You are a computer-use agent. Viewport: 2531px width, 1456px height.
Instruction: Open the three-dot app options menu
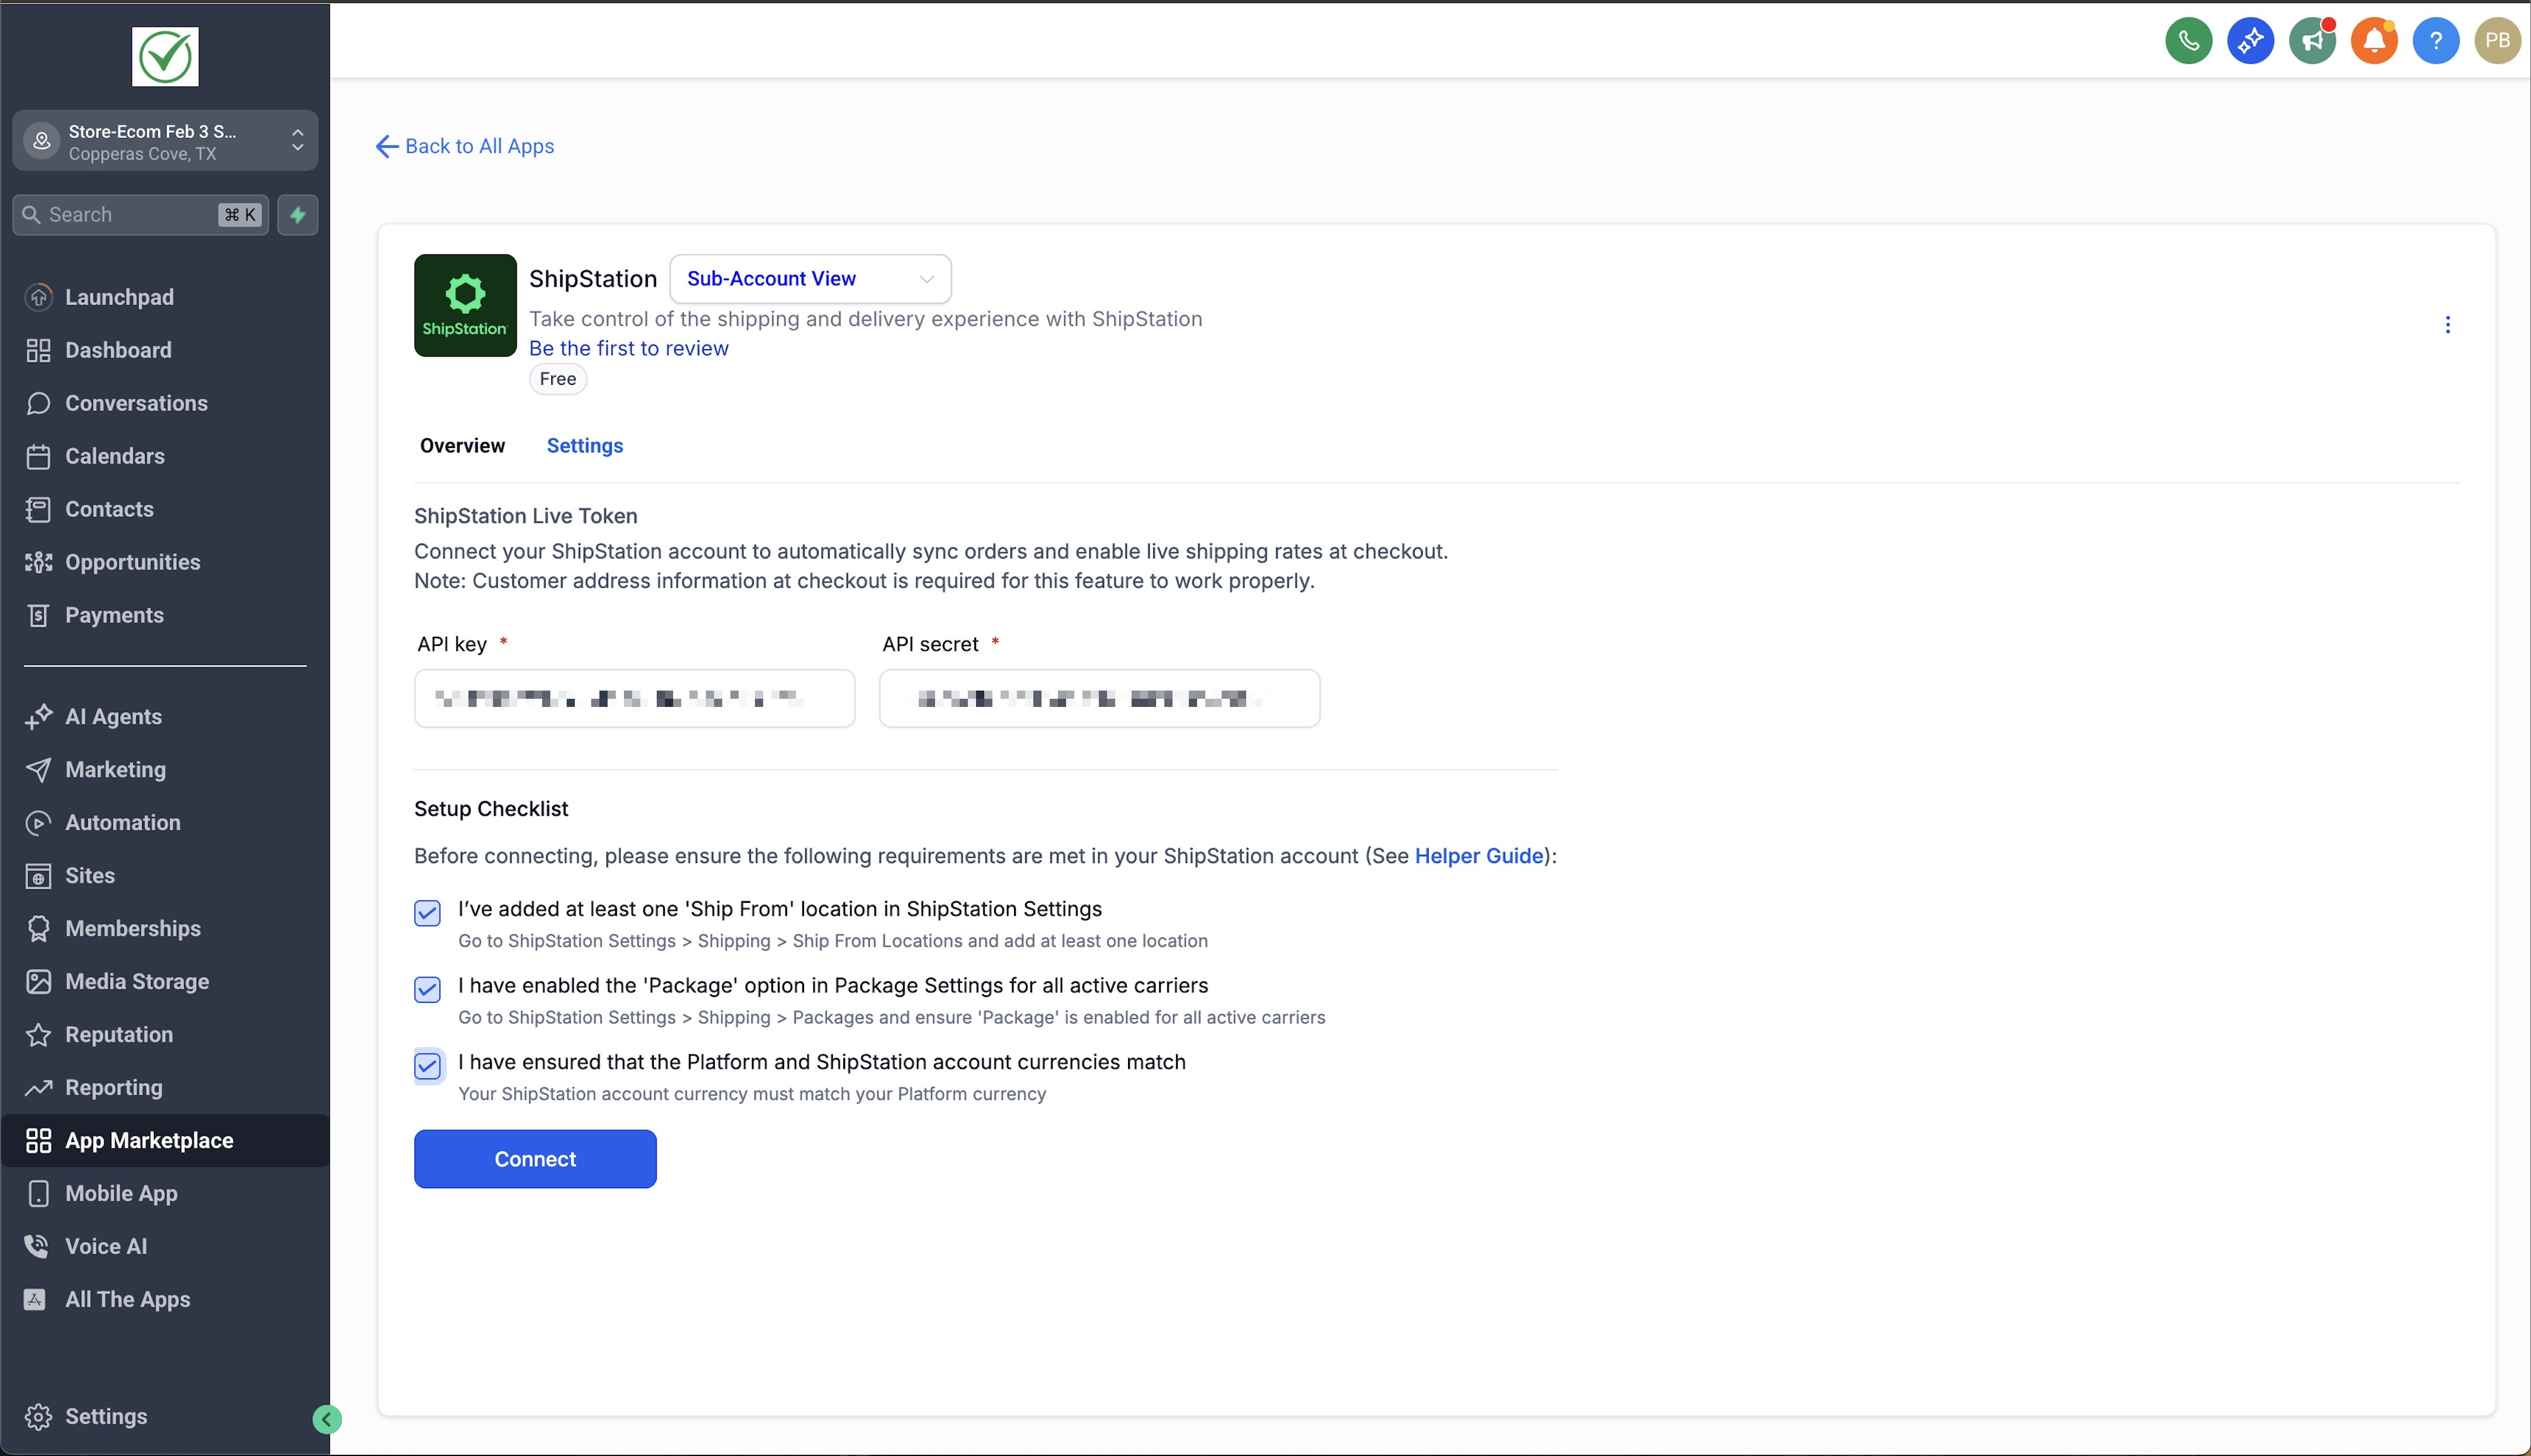pyautogui.click(x=2447, y=325)
